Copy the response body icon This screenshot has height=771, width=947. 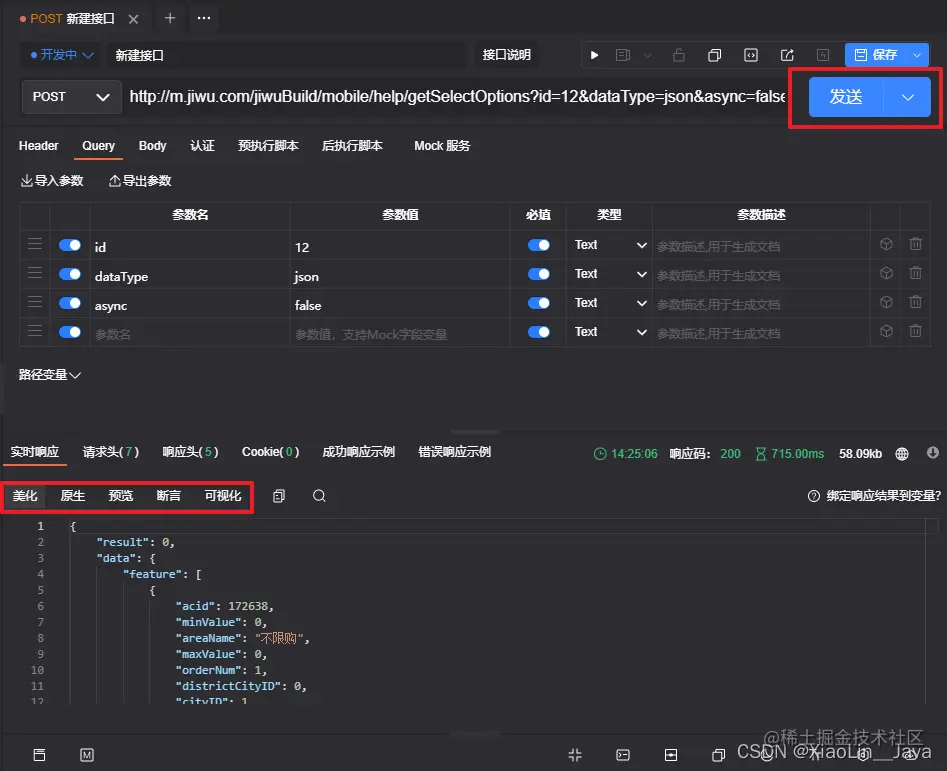pyautogui.click(x=278, y=496)
